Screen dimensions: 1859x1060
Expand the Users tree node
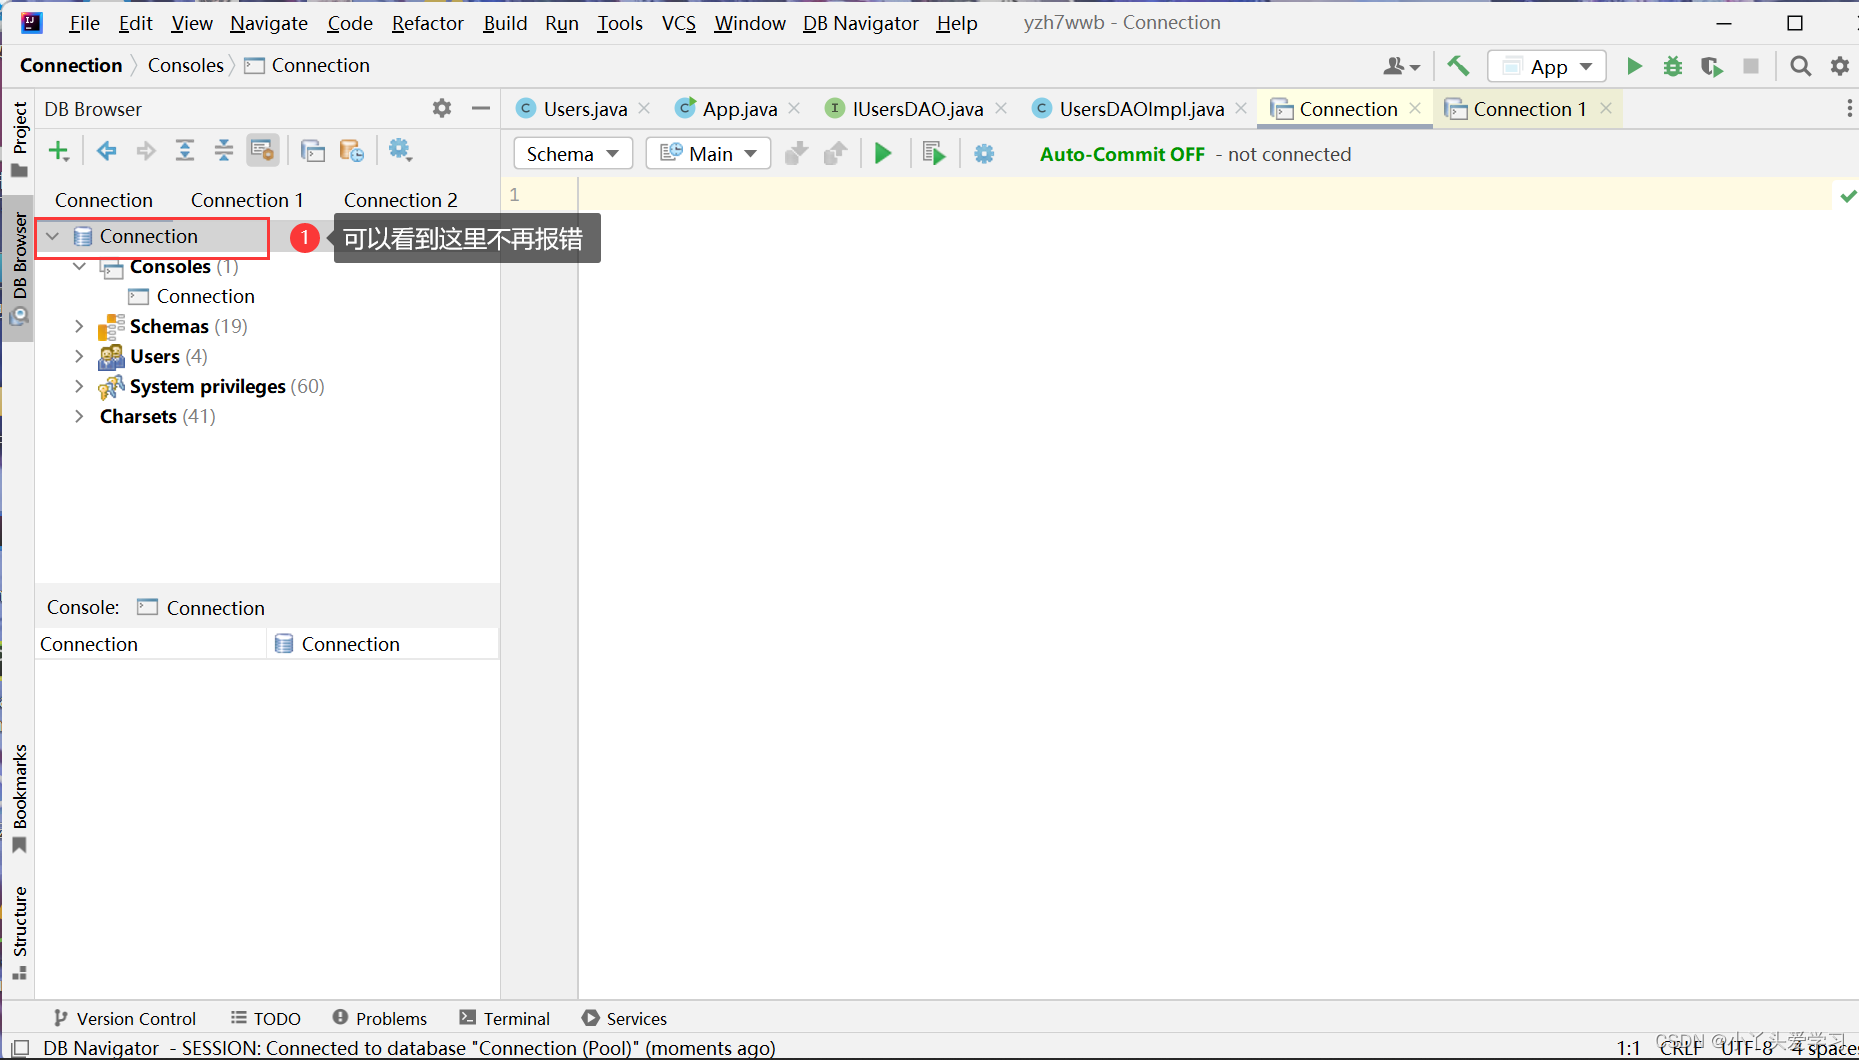point(79,356)
